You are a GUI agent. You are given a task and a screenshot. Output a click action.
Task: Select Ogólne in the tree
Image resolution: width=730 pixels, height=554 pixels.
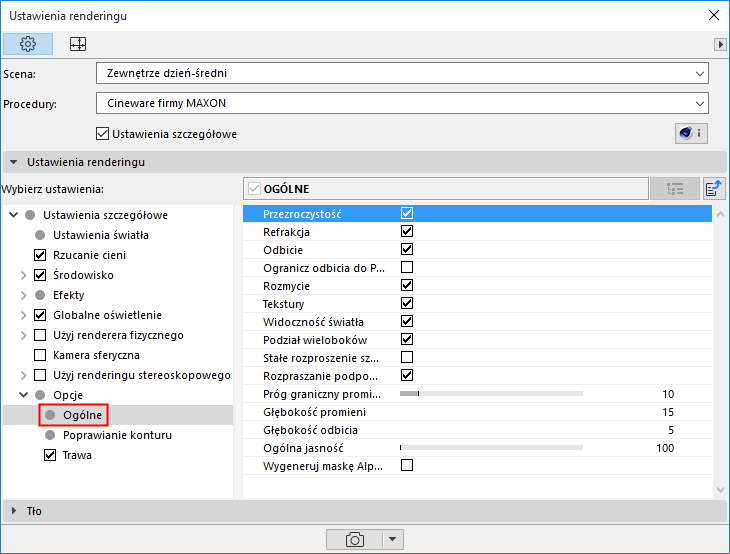82,415
